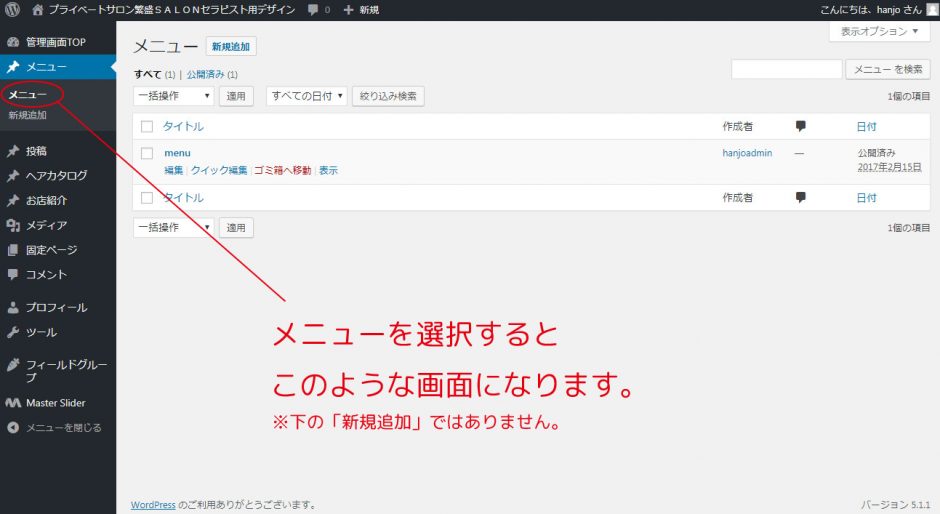Click the search input field above the table
This screenshot has height=514, width=940.
click(786, 70)
